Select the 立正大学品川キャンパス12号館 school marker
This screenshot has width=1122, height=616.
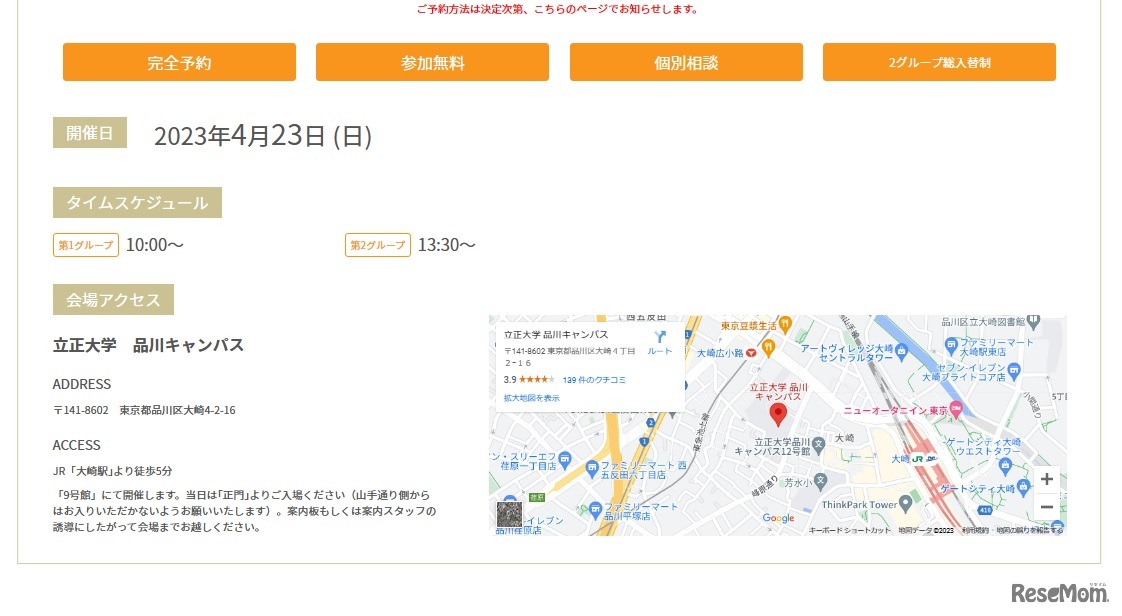(819, 444)
